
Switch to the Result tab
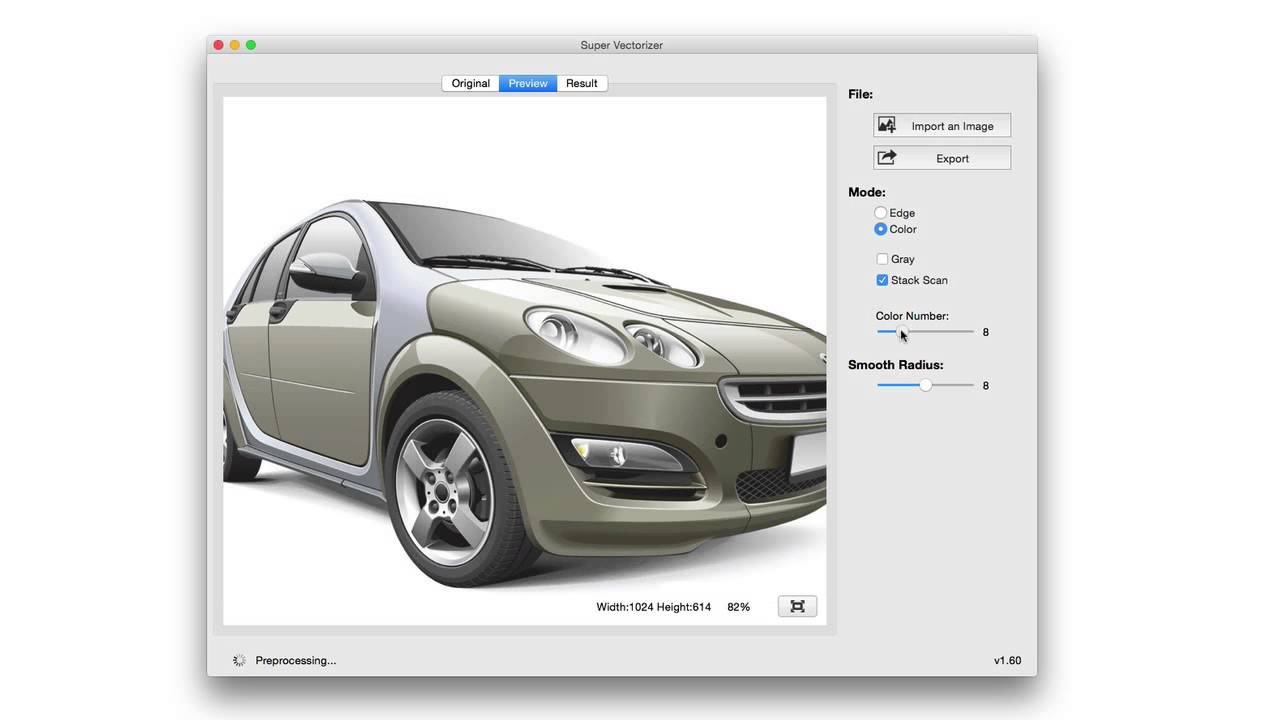(x=582, y=83)
